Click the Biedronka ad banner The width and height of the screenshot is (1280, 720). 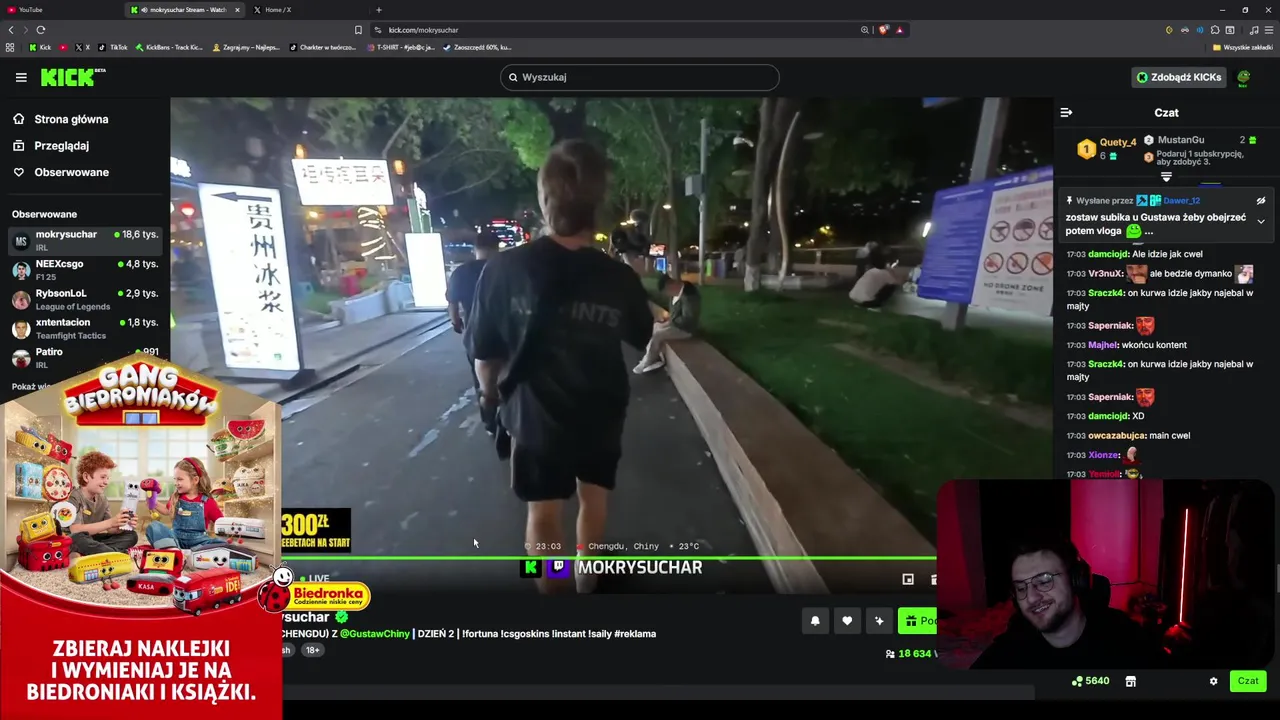(141, 540)
